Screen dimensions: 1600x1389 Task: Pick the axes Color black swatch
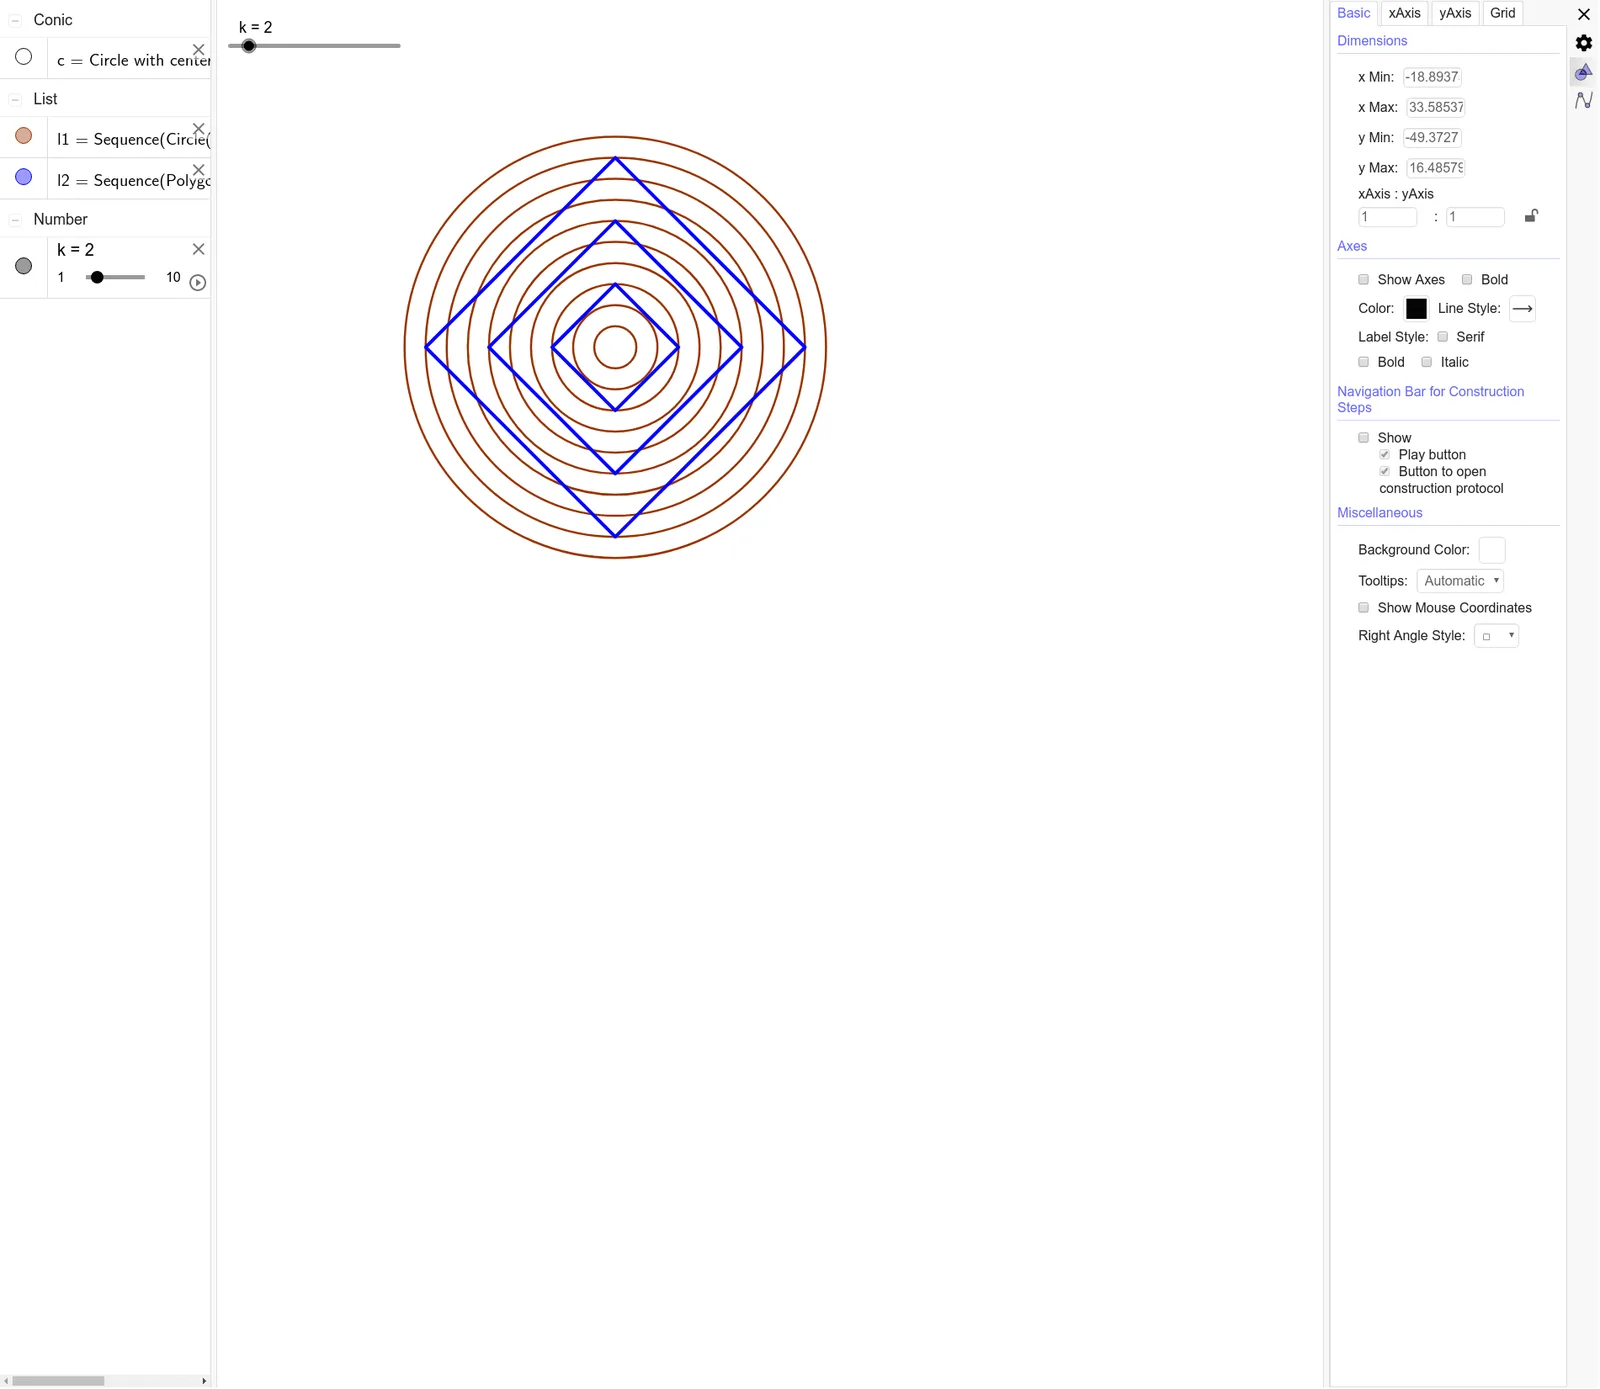[x=1416, y=308]
